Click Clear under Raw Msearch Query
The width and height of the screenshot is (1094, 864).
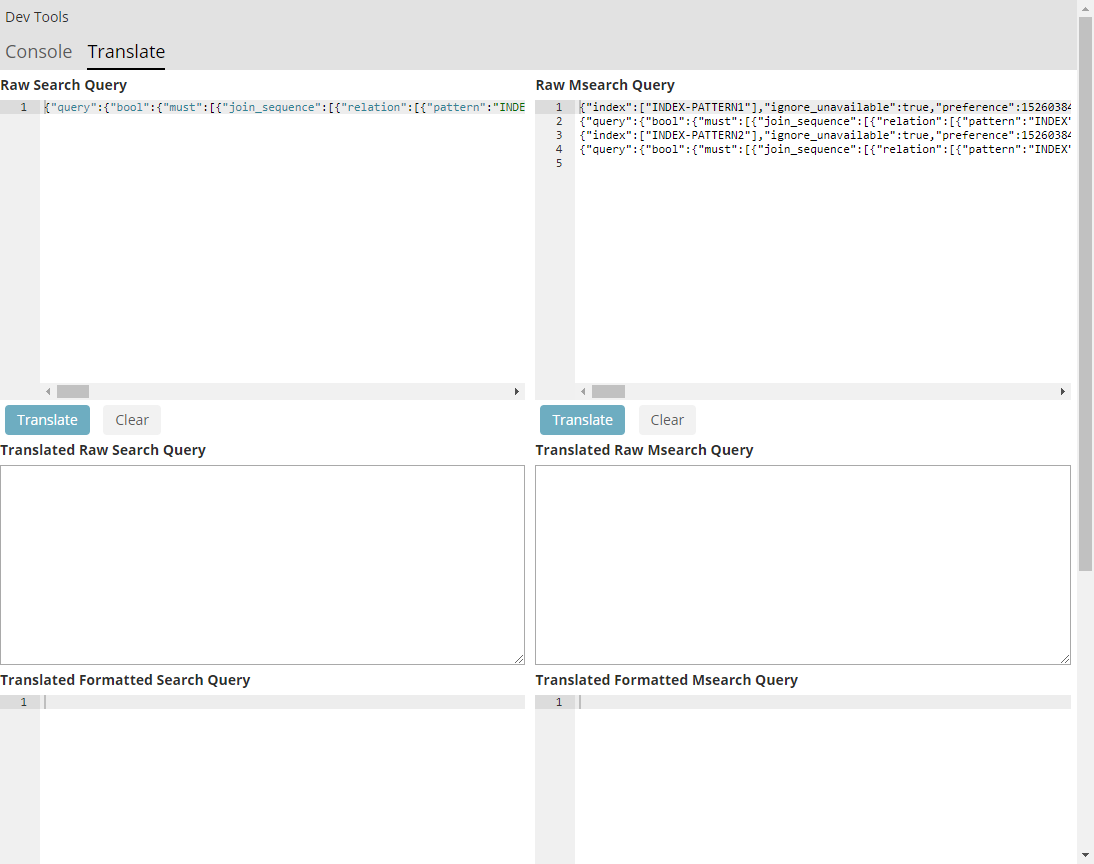pyautogui.click(x=666, y=419)
